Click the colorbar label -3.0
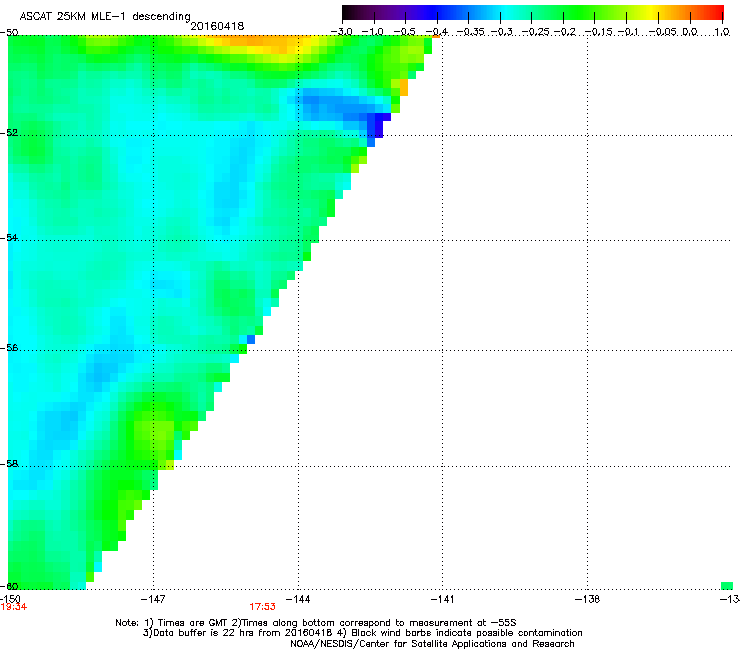Screen dimensions: 740x650 [x=342, y=32]
